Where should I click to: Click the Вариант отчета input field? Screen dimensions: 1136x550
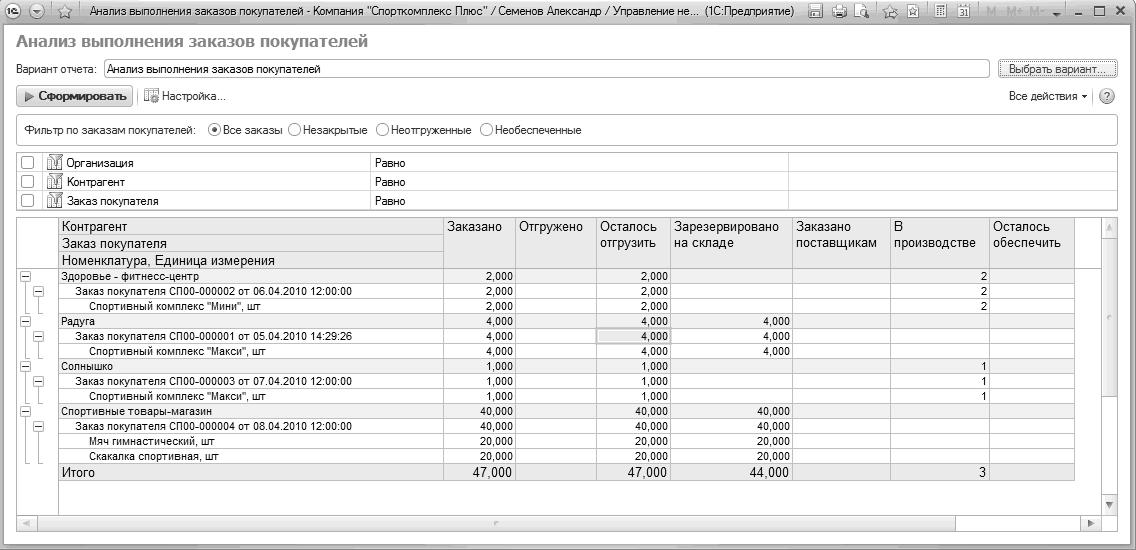(x=546, y=69)
